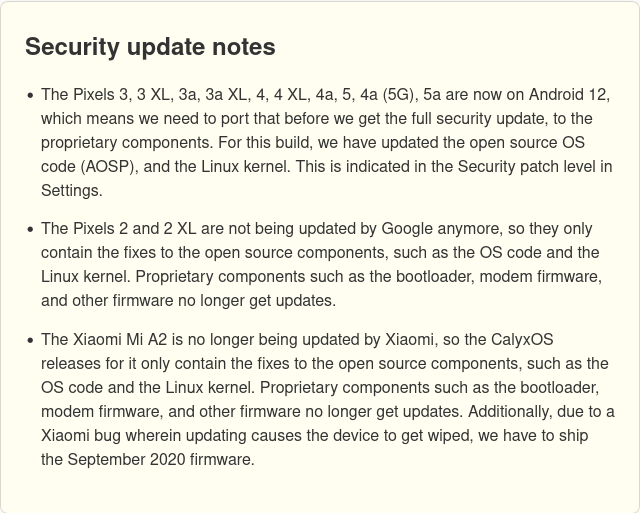This screenshot has width=640, height=513.
Task: Click the third bullet point marker
Action: pyautogui.click(x=30, y=341)
